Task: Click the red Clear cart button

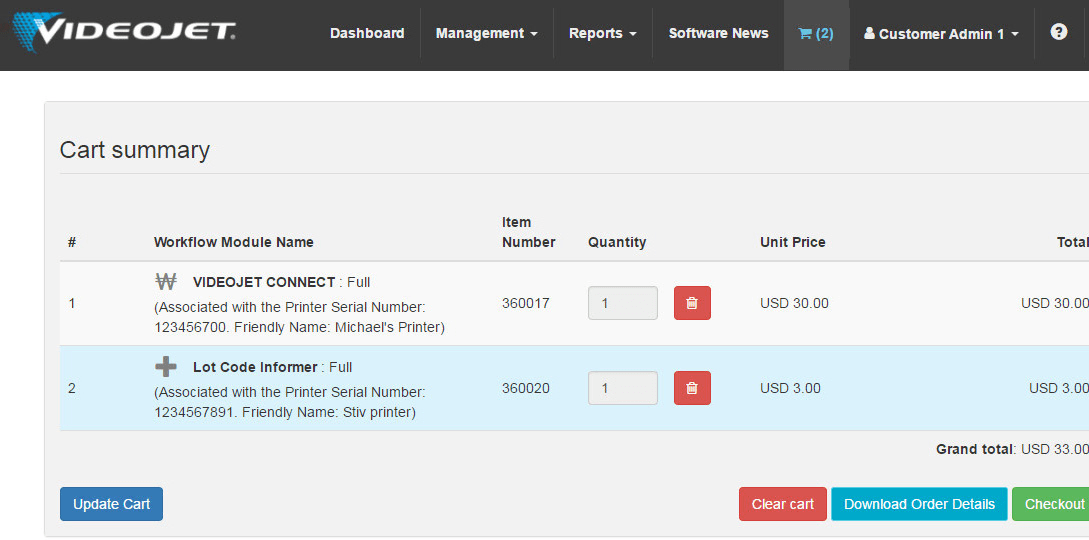Action: pos(783,504)
